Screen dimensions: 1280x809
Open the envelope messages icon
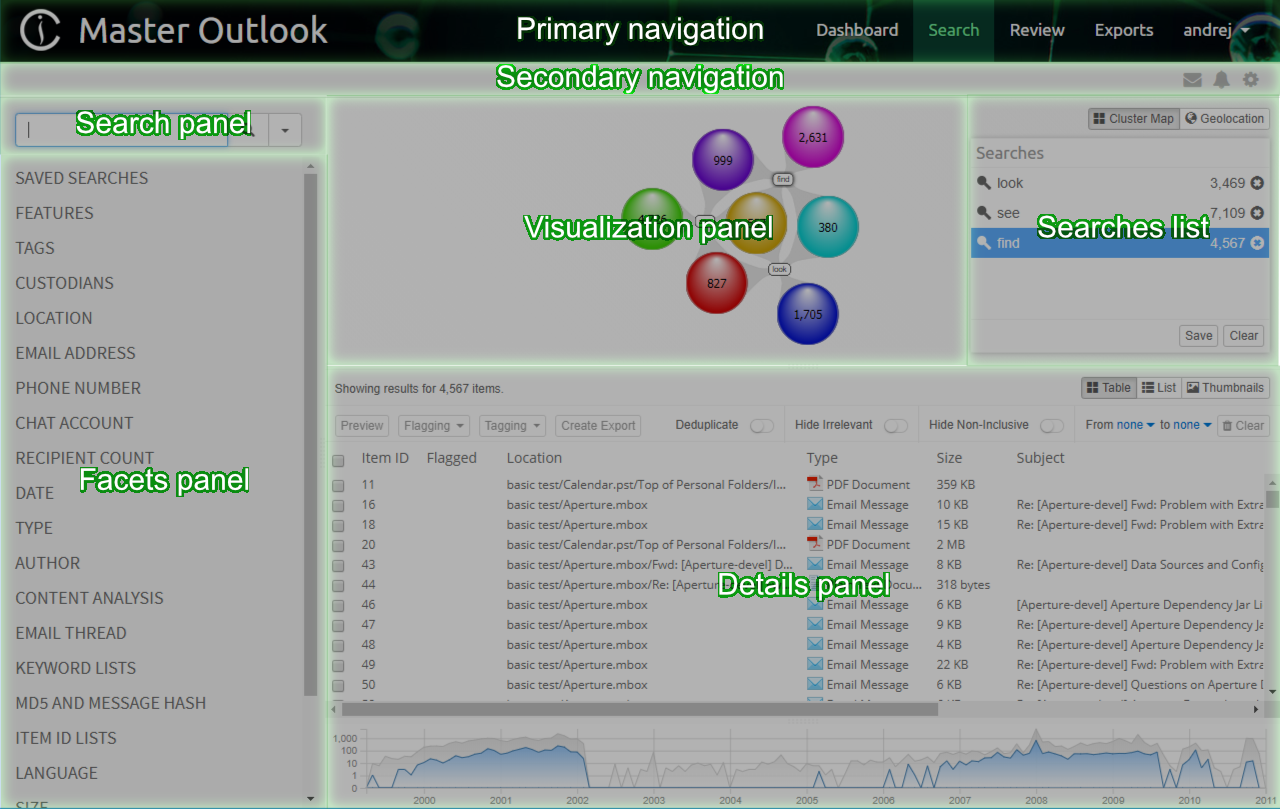pos(1192,80)
